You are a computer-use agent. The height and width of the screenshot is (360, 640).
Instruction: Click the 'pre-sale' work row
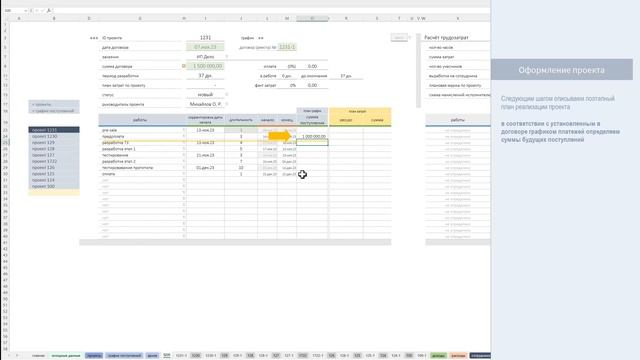click(141, 130)
